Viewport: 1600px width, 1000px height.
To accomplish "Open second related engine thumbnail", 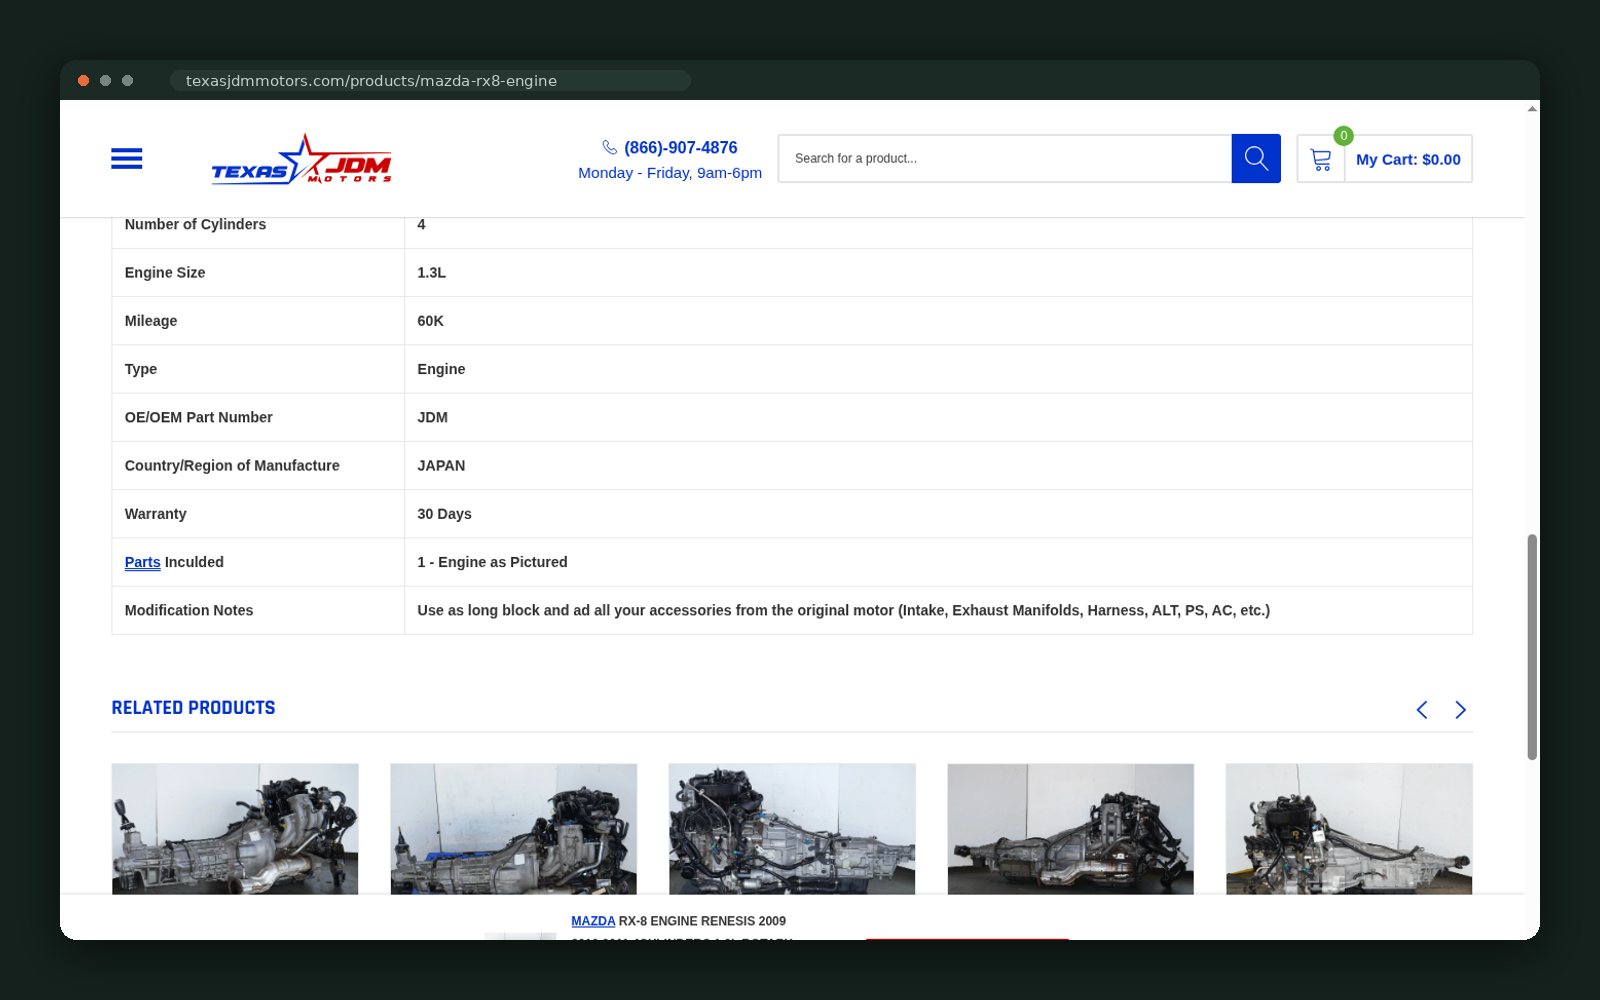I will (x=513, y=829).
